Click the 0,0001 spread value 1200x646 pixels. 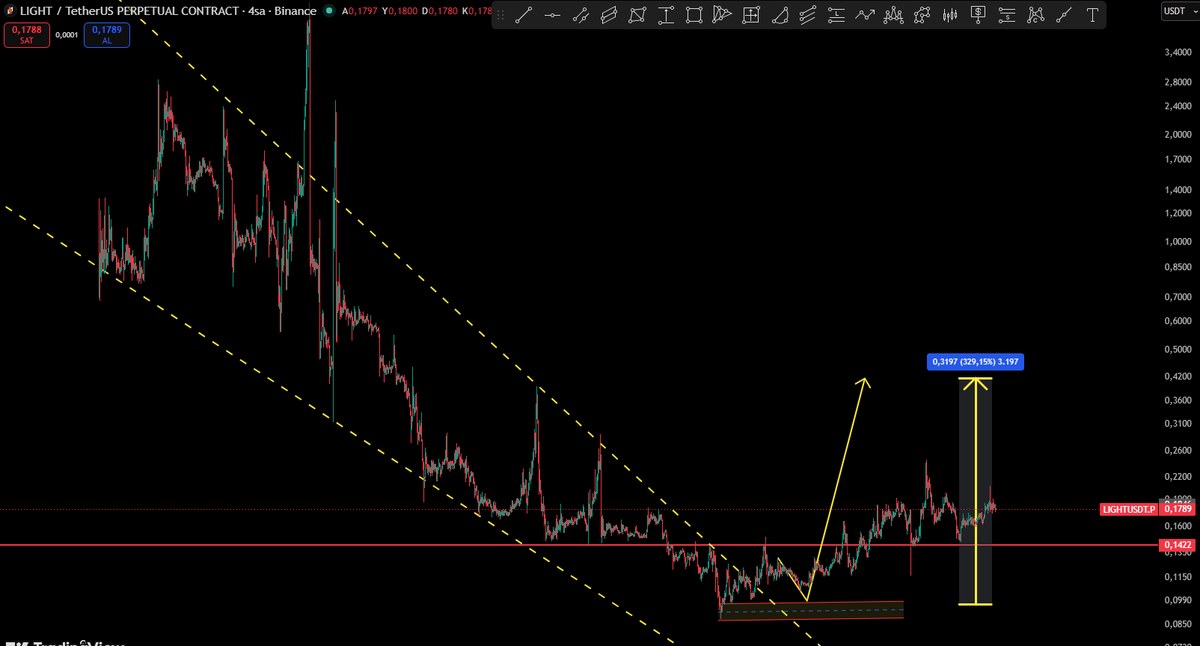[66, 34]
